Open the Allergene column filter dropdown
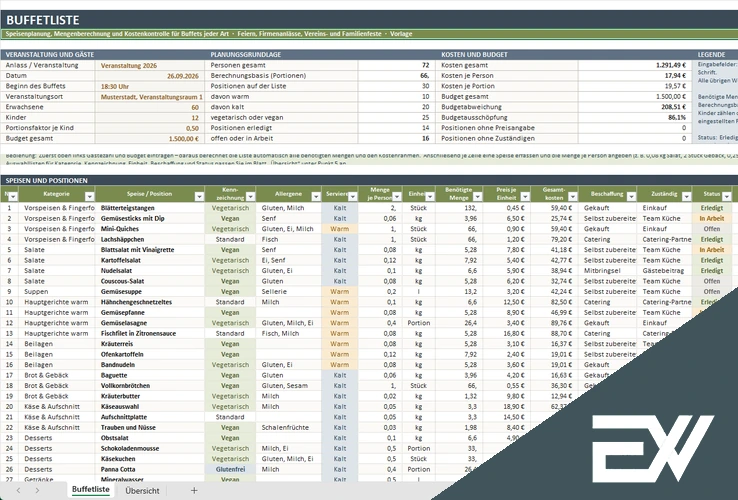This screenshot has height=500, width=738. coord(316,197)
